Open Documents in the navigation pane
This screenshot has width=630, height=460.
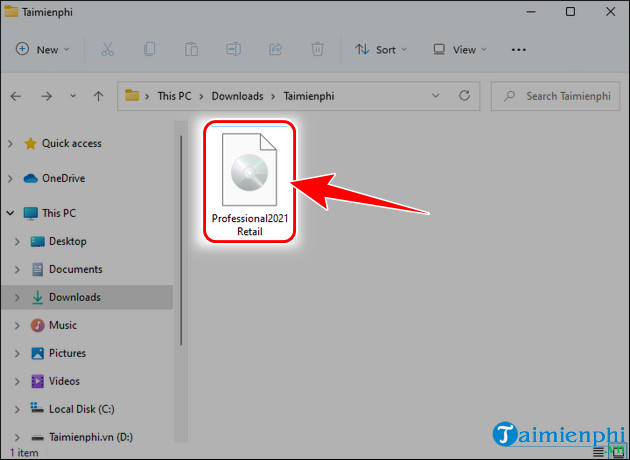point(76,269)
